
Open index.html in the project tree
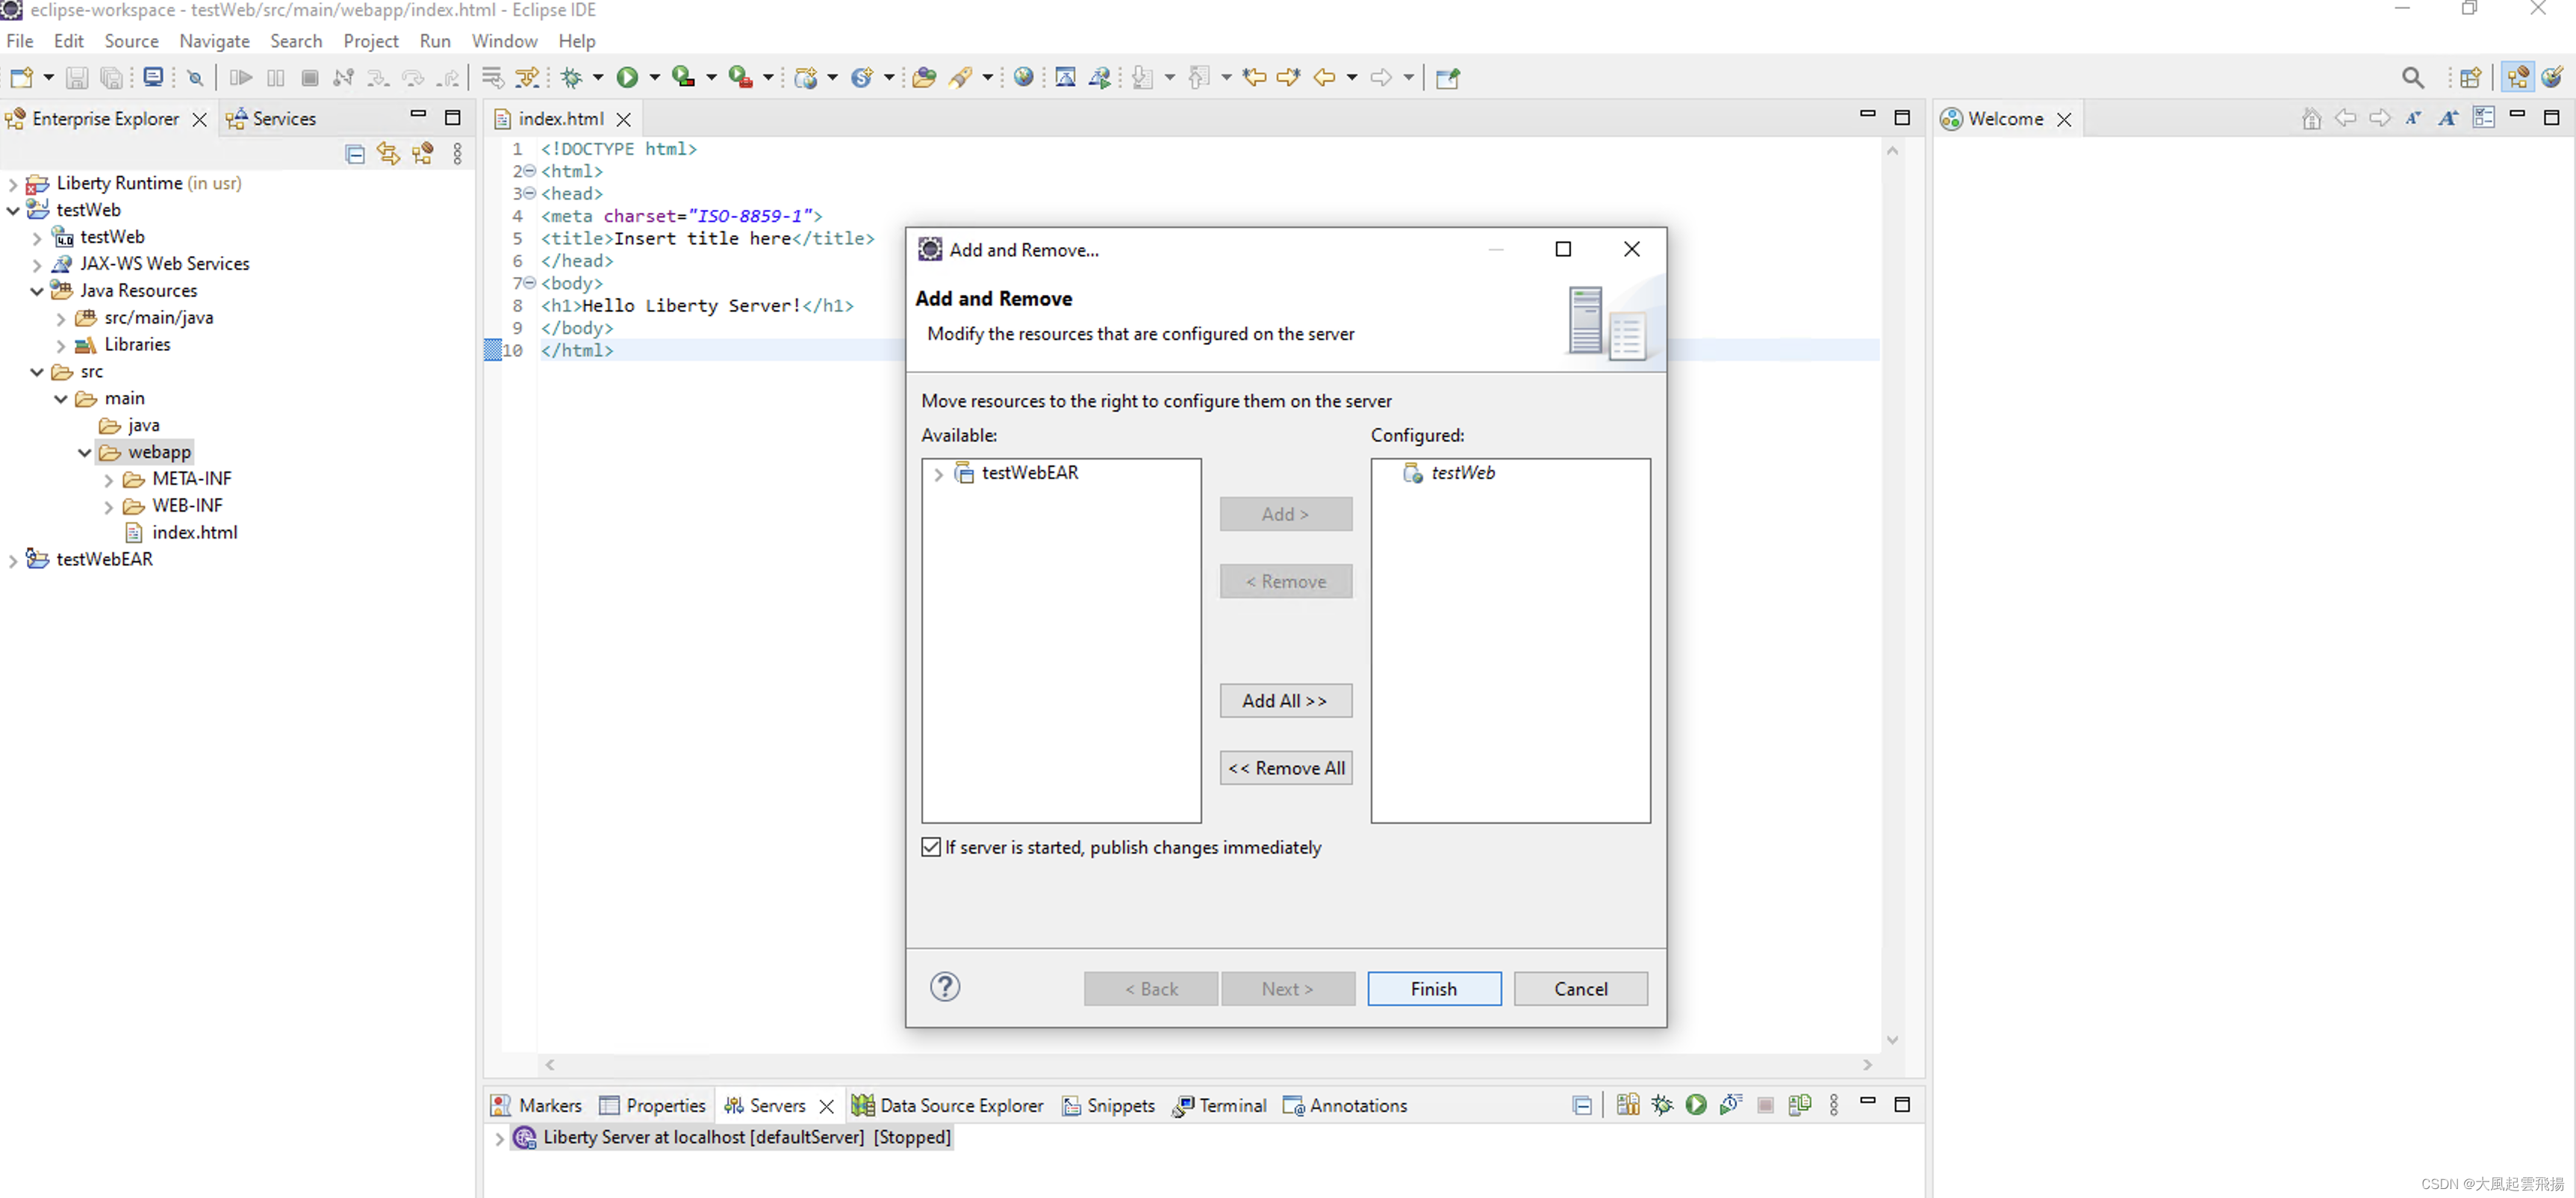point(194,532)
